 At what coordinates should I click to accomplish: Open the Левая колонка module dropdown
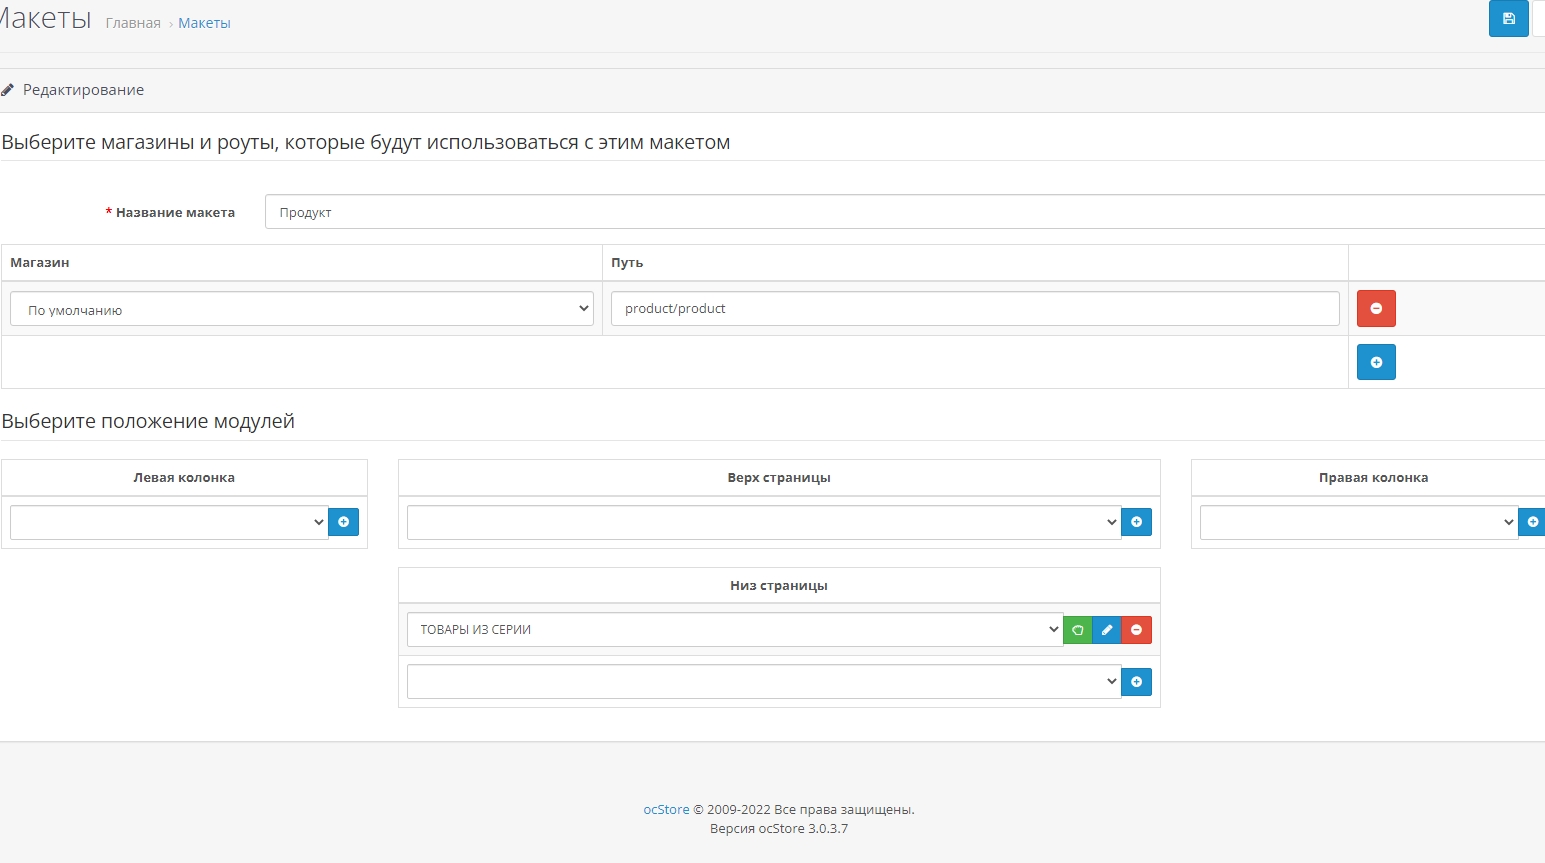pos(168,522)
